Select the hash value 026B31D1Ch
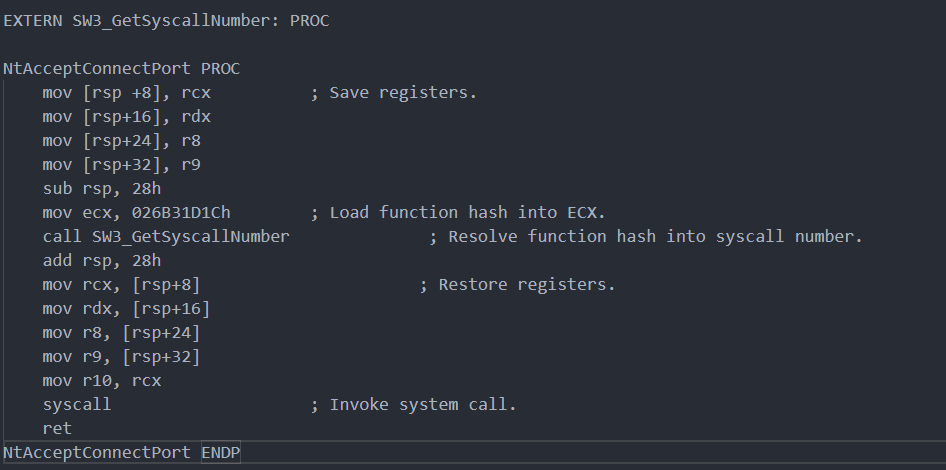 (x=181, y=213)
